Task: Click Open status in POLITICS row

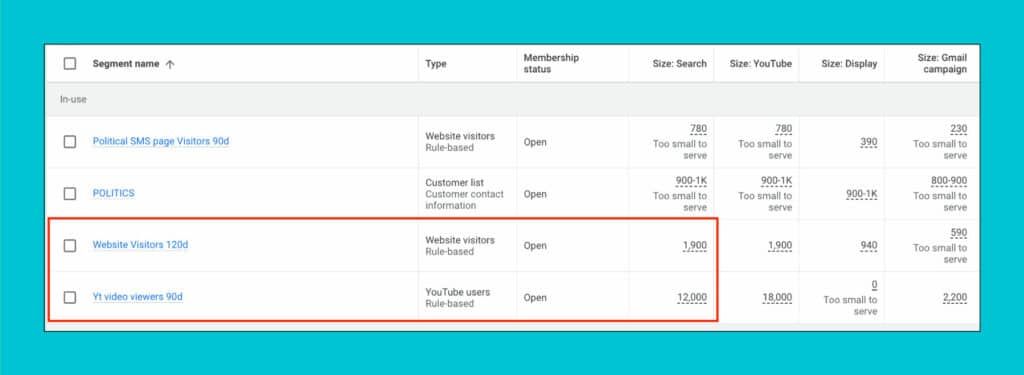Action: 535,194
